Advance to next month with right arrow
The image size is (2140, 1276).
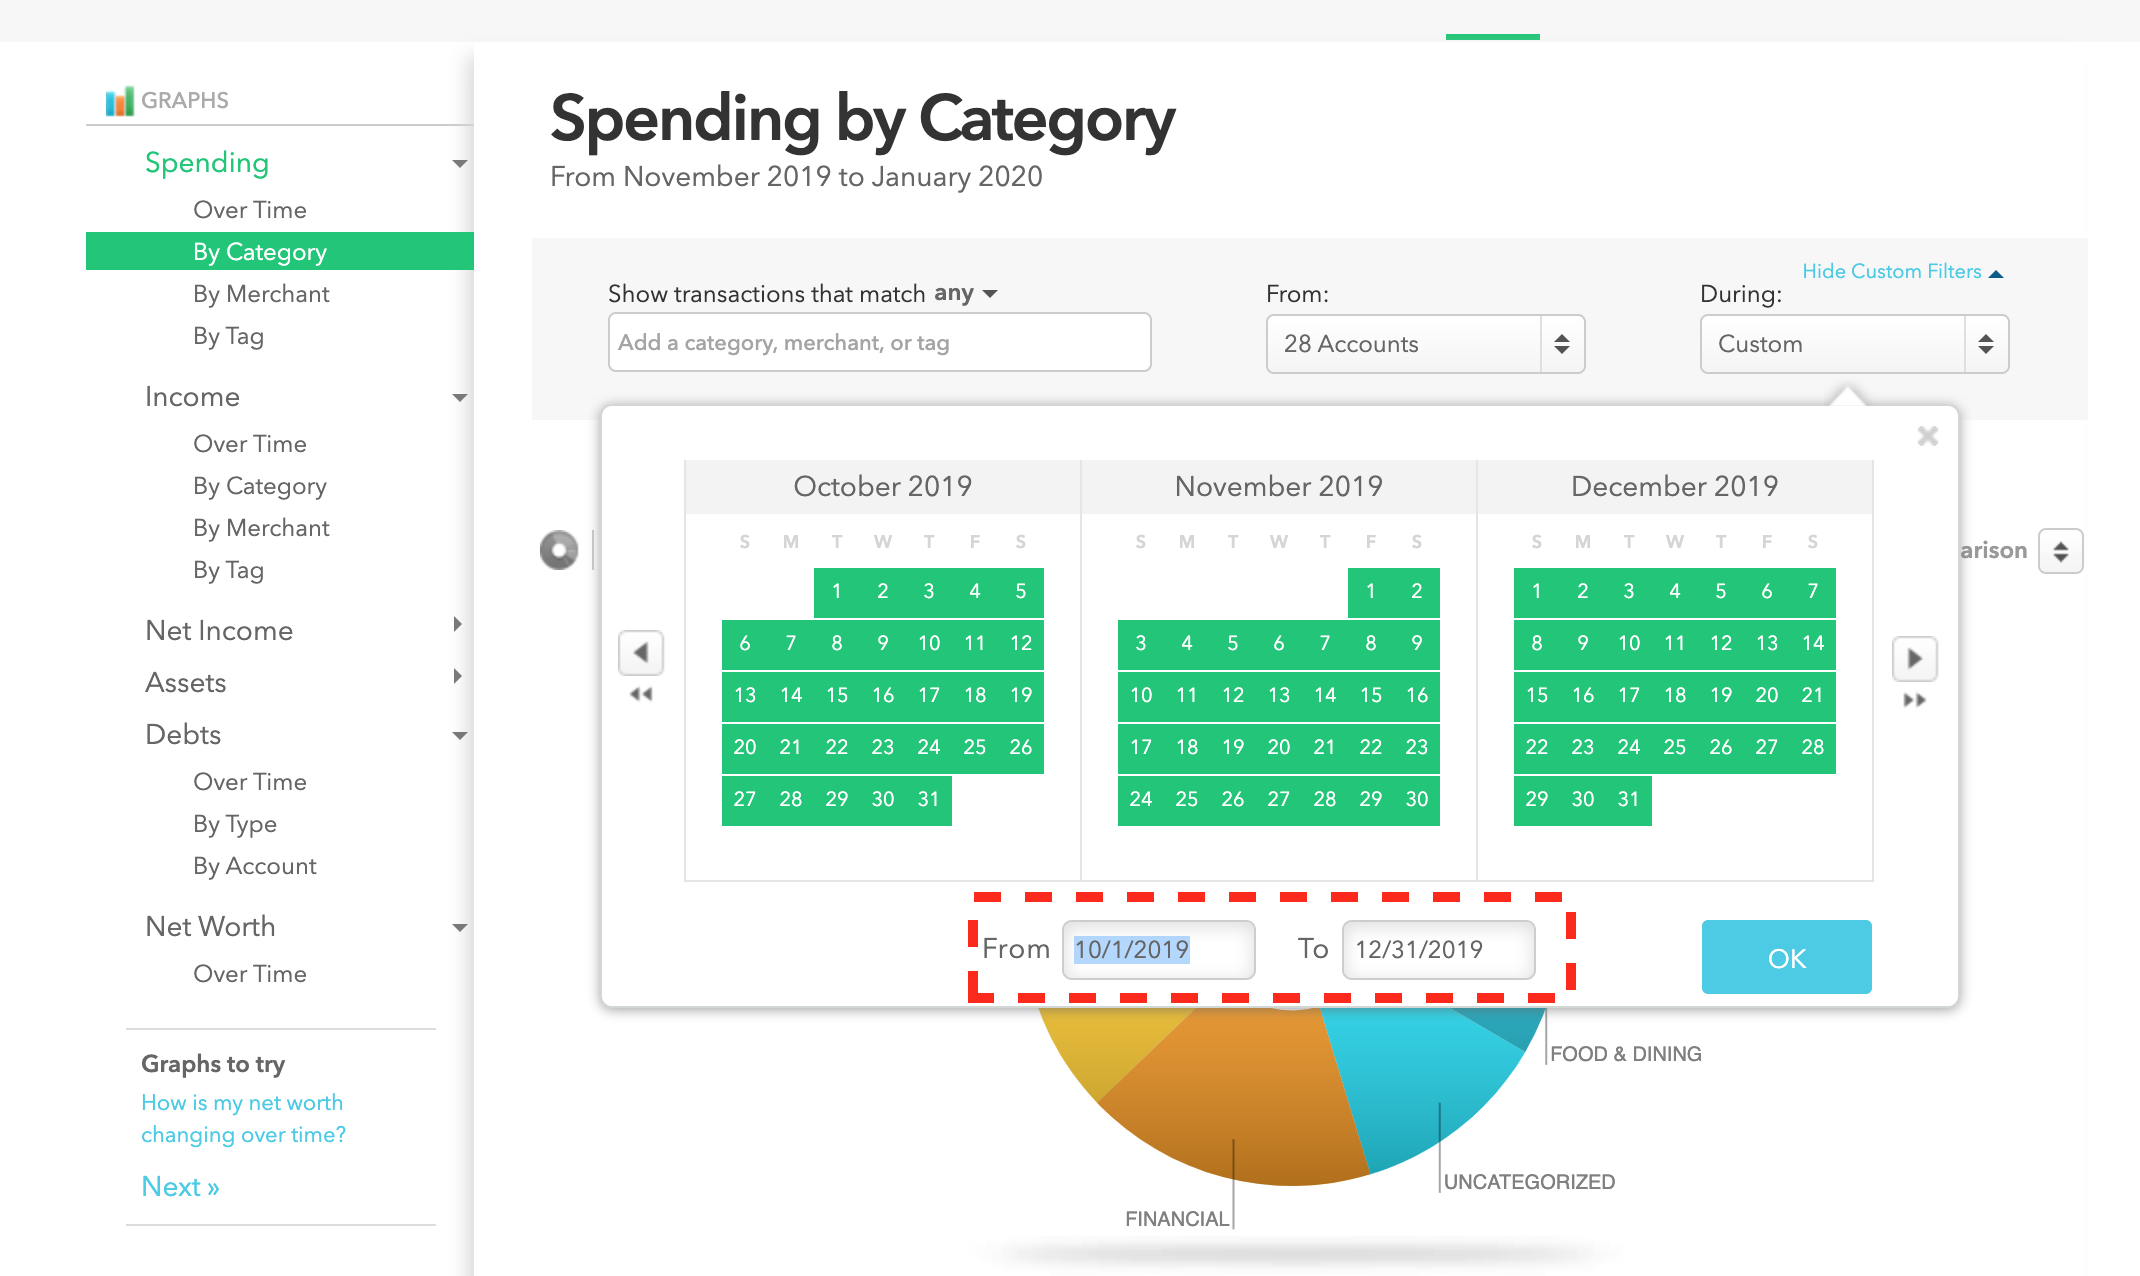tap(1915, 658)
